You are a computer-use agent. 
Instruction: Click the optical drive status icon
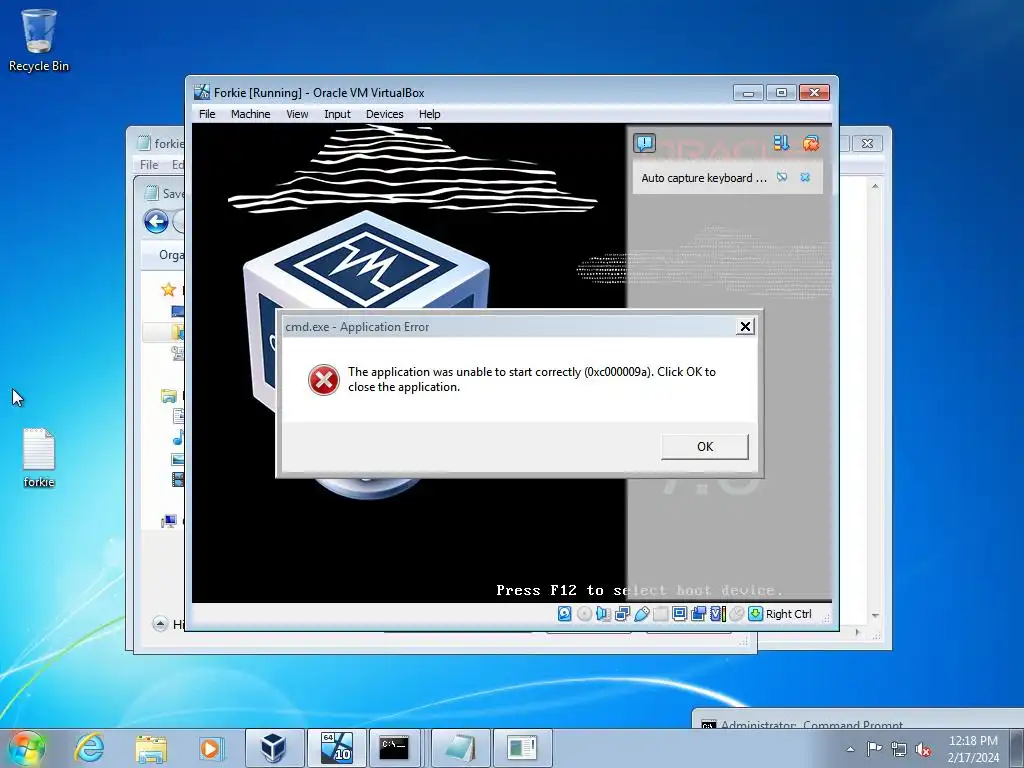pyautogui.click(x=584, y=613)
